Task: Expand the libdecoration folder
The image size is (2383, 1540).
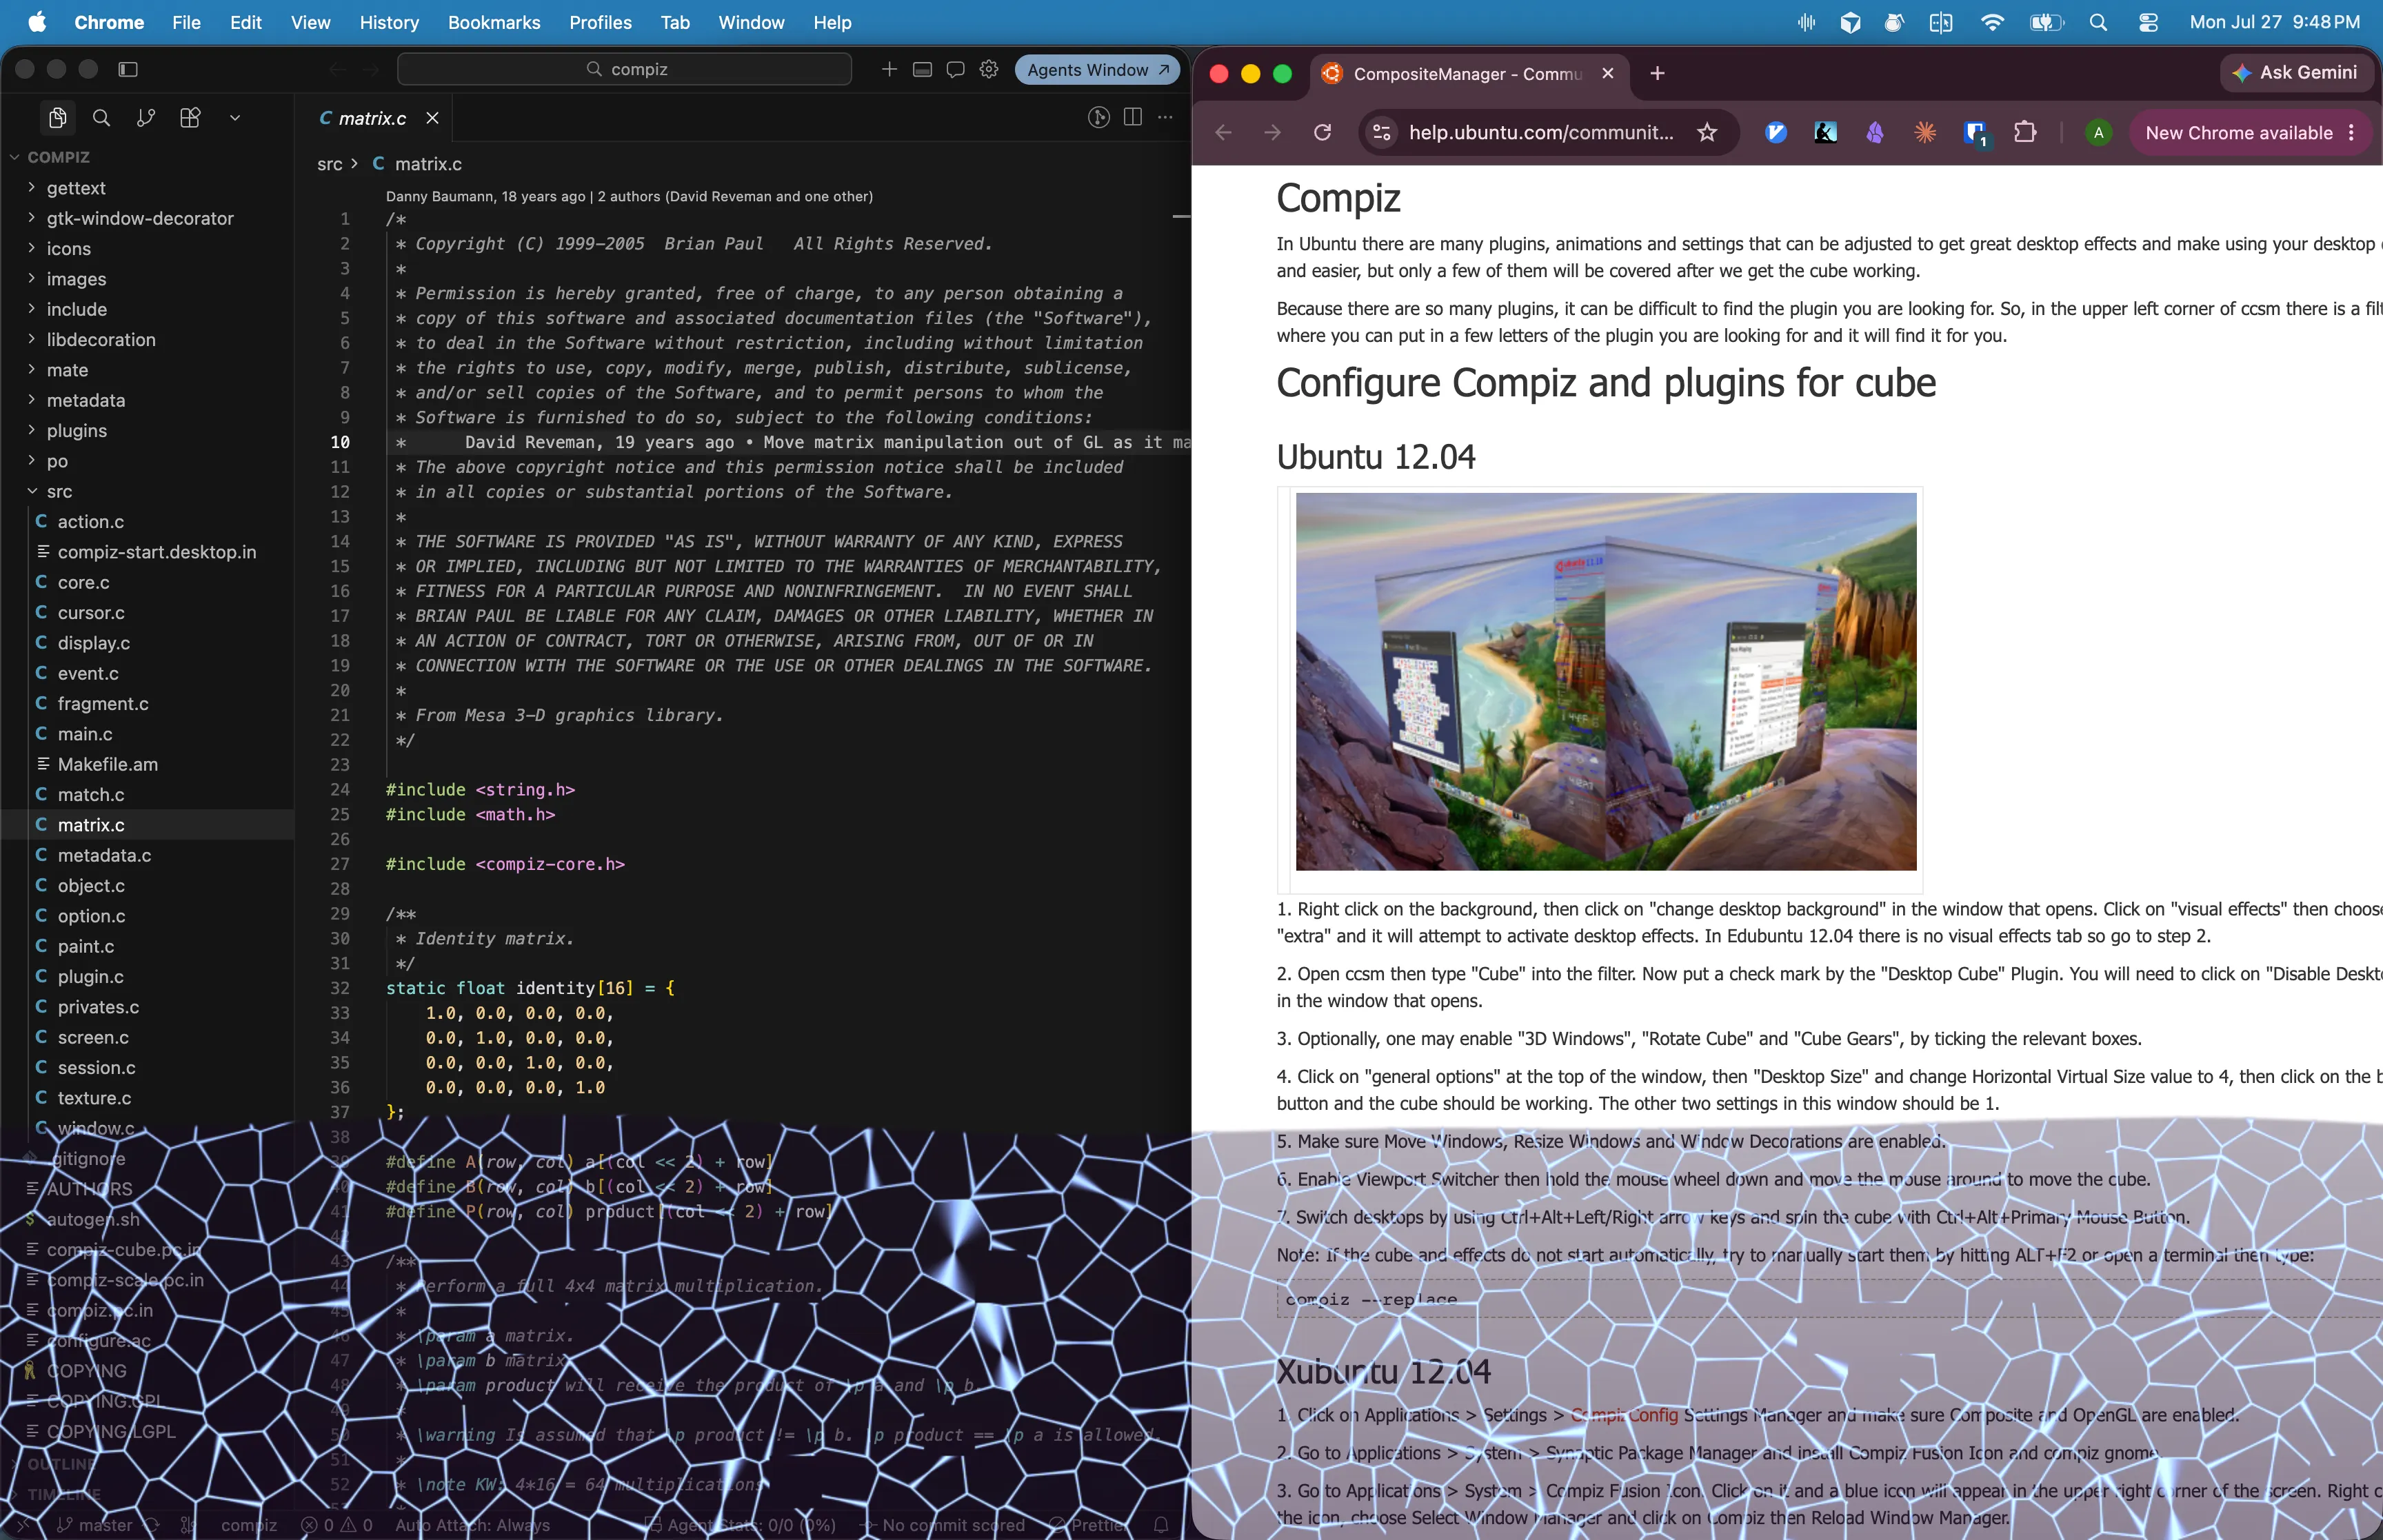Action: coord(149,340)
